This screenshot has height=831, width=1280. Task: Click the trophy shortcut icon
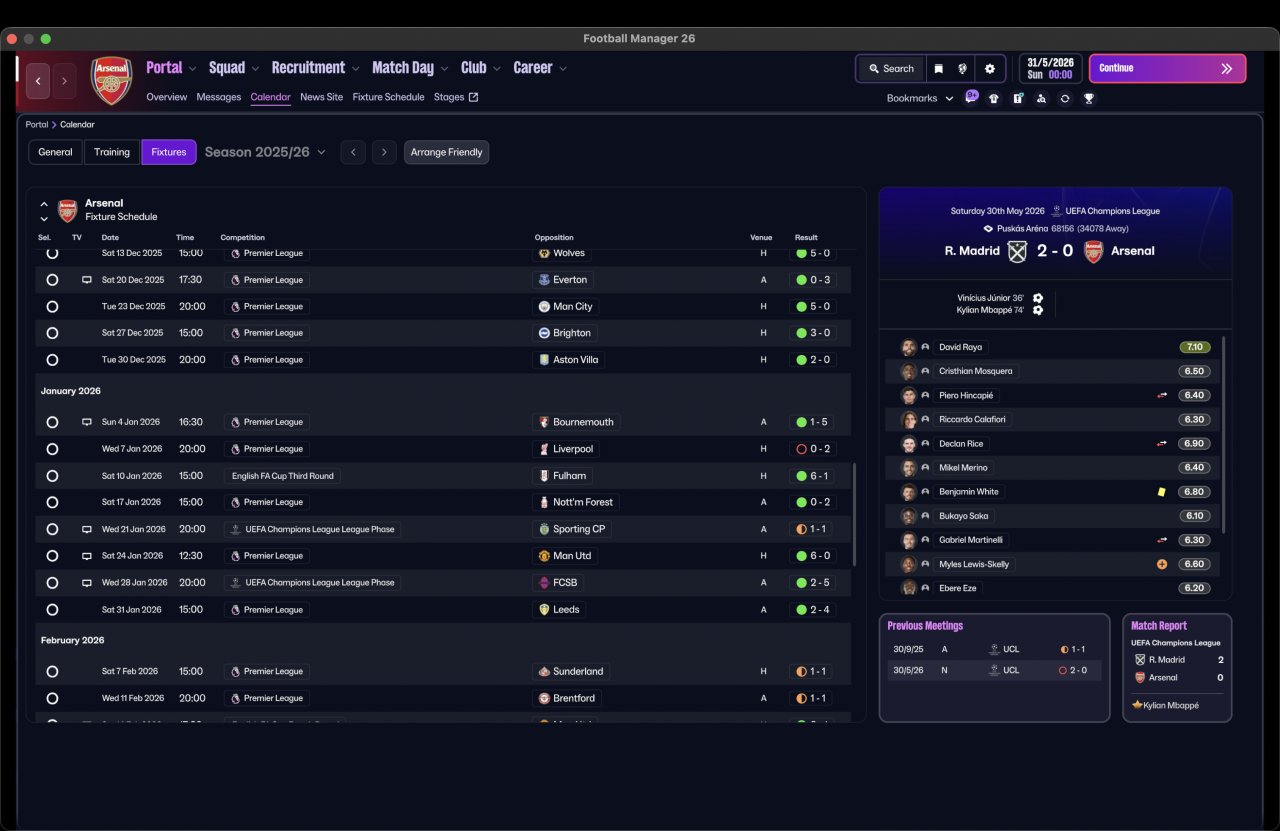(x=1089, y=99)
